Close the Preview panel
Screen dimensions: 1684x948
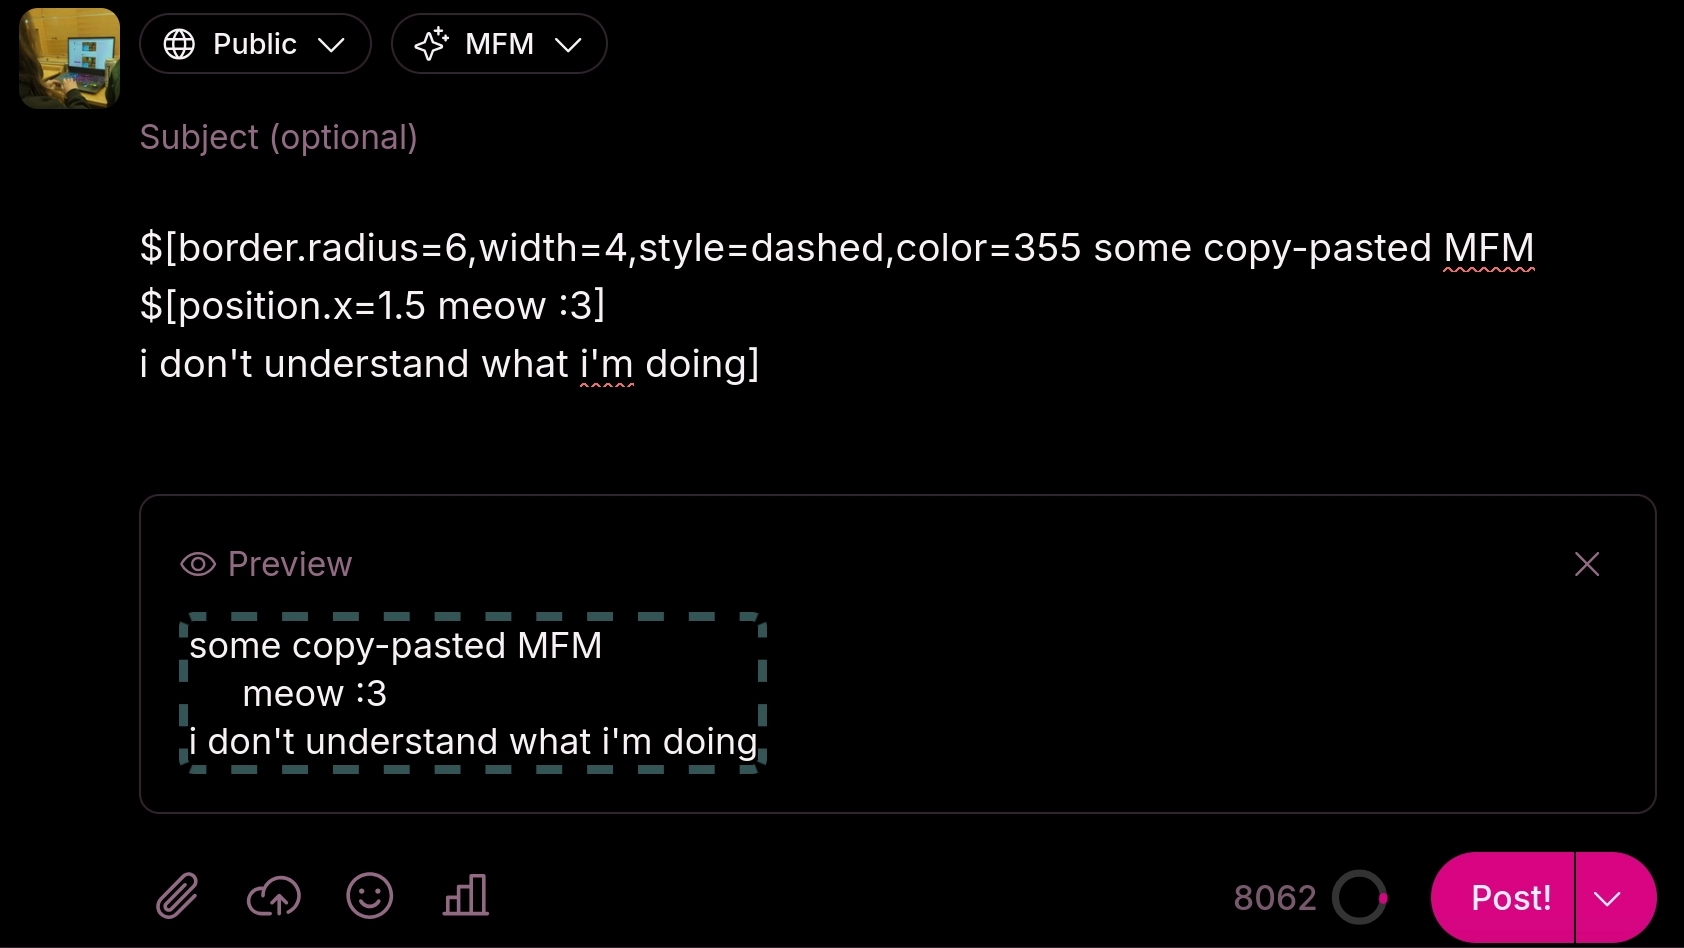click(1587, 564)
